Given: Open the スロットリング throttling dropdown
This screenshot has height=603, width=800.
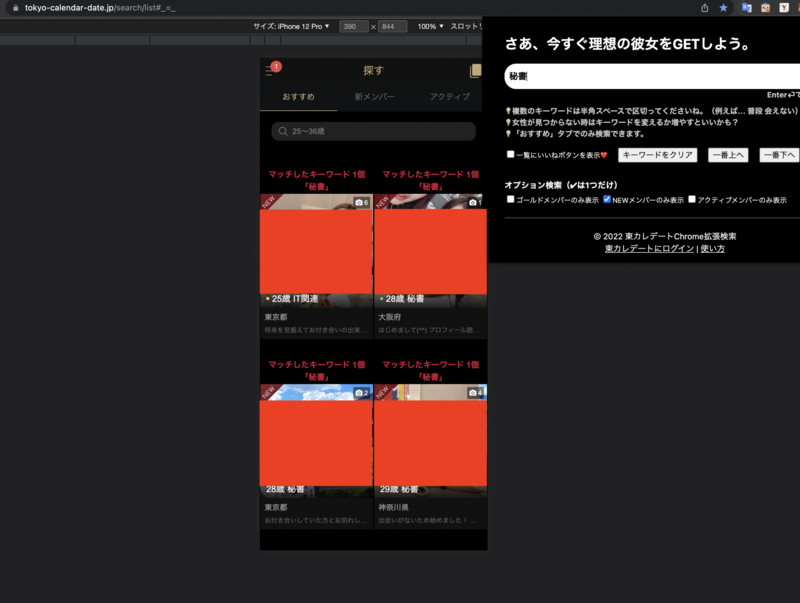Looking at the screenshot, I should (465, 26).
